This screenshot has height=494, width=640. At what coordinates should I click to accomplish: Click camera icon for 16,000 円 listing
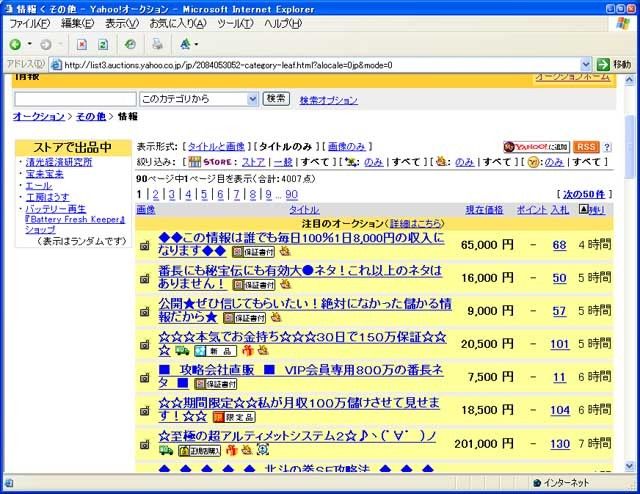144,279
